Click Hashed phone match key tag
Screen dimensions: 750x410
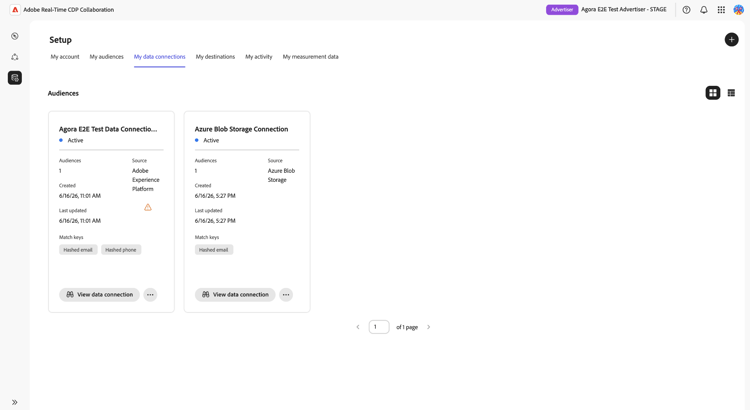coord(121,250)
